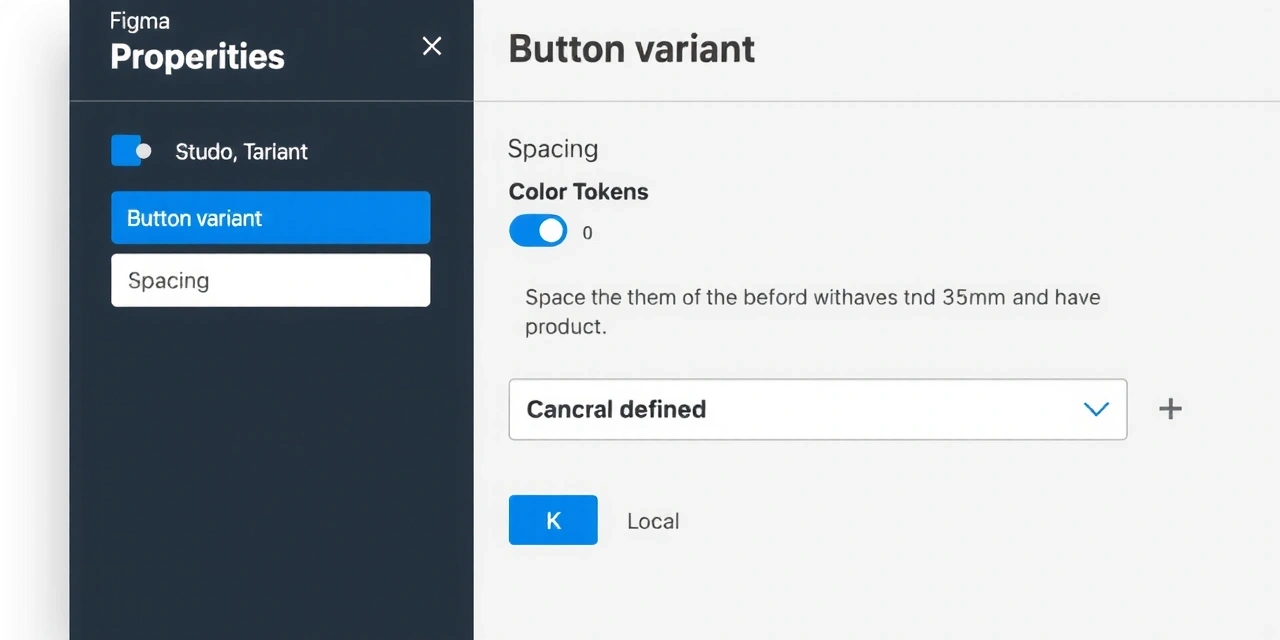Click the Local link next to the K button
Screen dimensions: 1280x640
(653, 520)
